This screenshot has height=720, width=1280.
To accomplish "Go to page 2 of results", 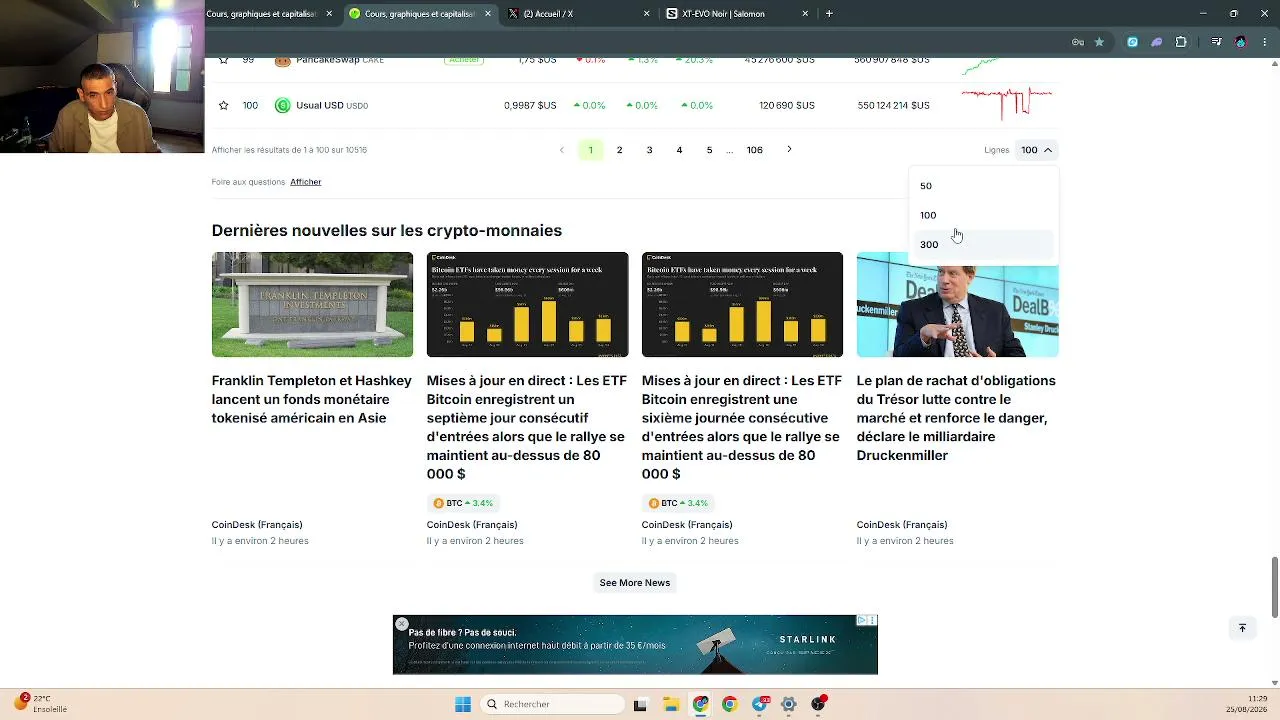I will pyautogui.click(x=619, y=150).
